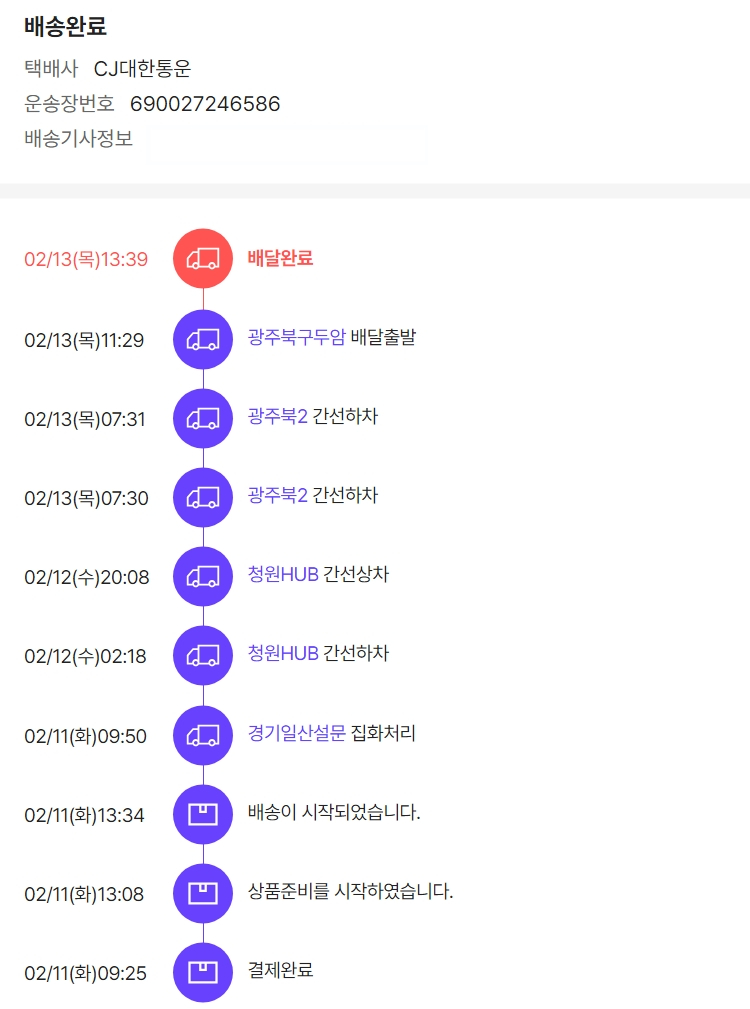Click the box icon next to 결제완료
This screenshot has width=750, height=1009.
(203, 972)
